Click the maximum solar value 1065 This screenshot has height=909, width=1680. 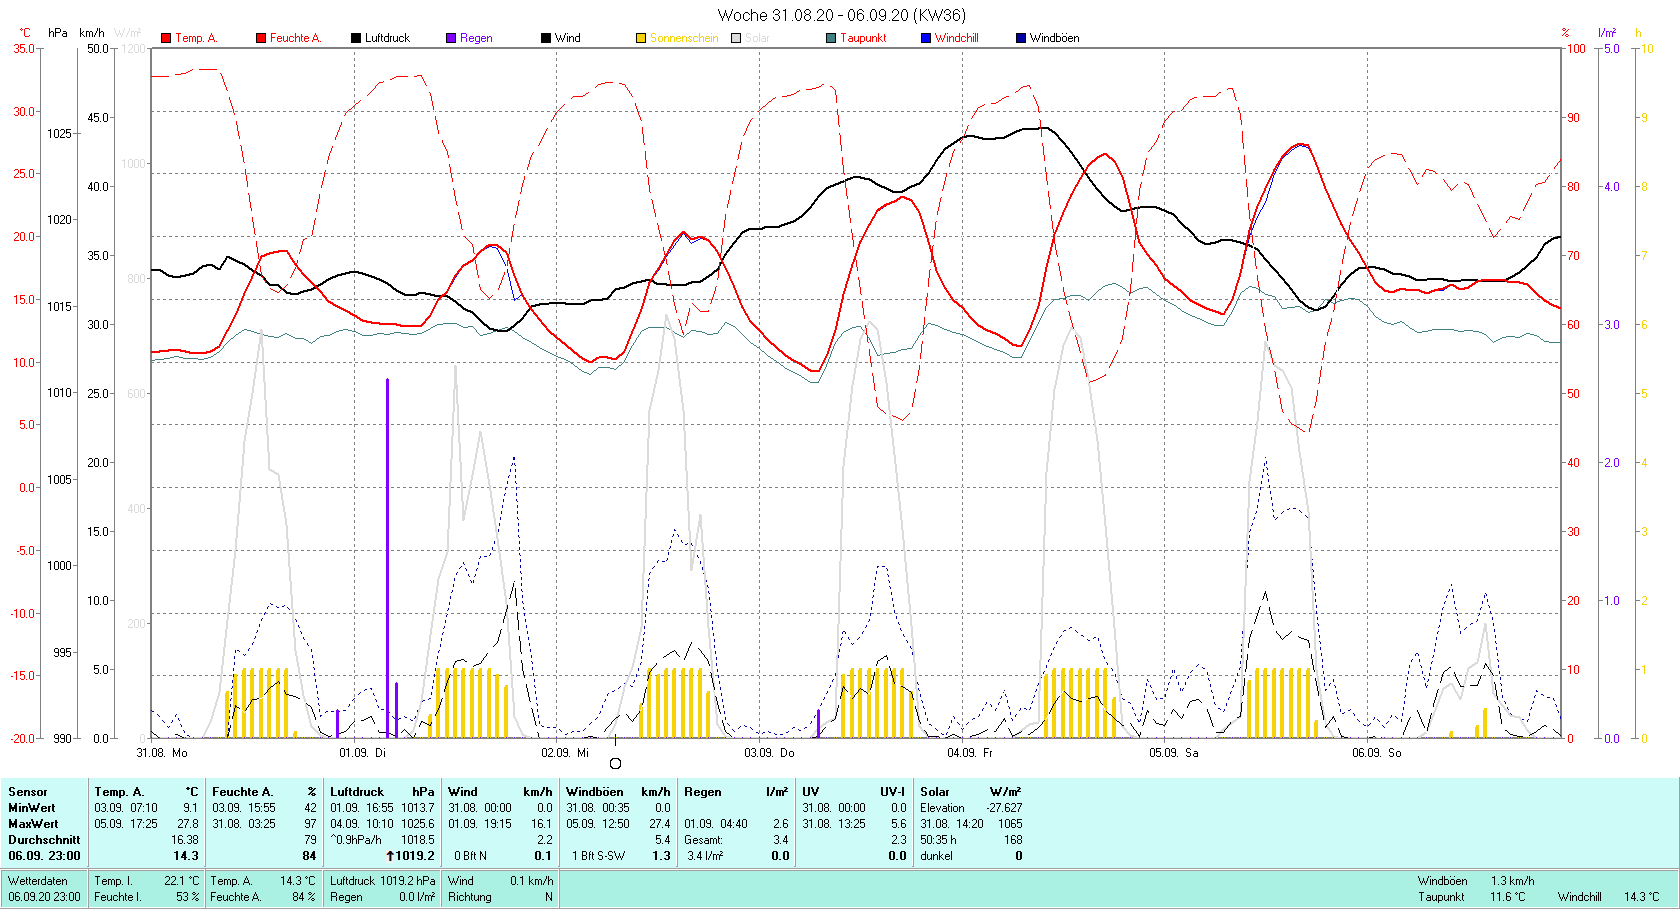point(1010,824)
